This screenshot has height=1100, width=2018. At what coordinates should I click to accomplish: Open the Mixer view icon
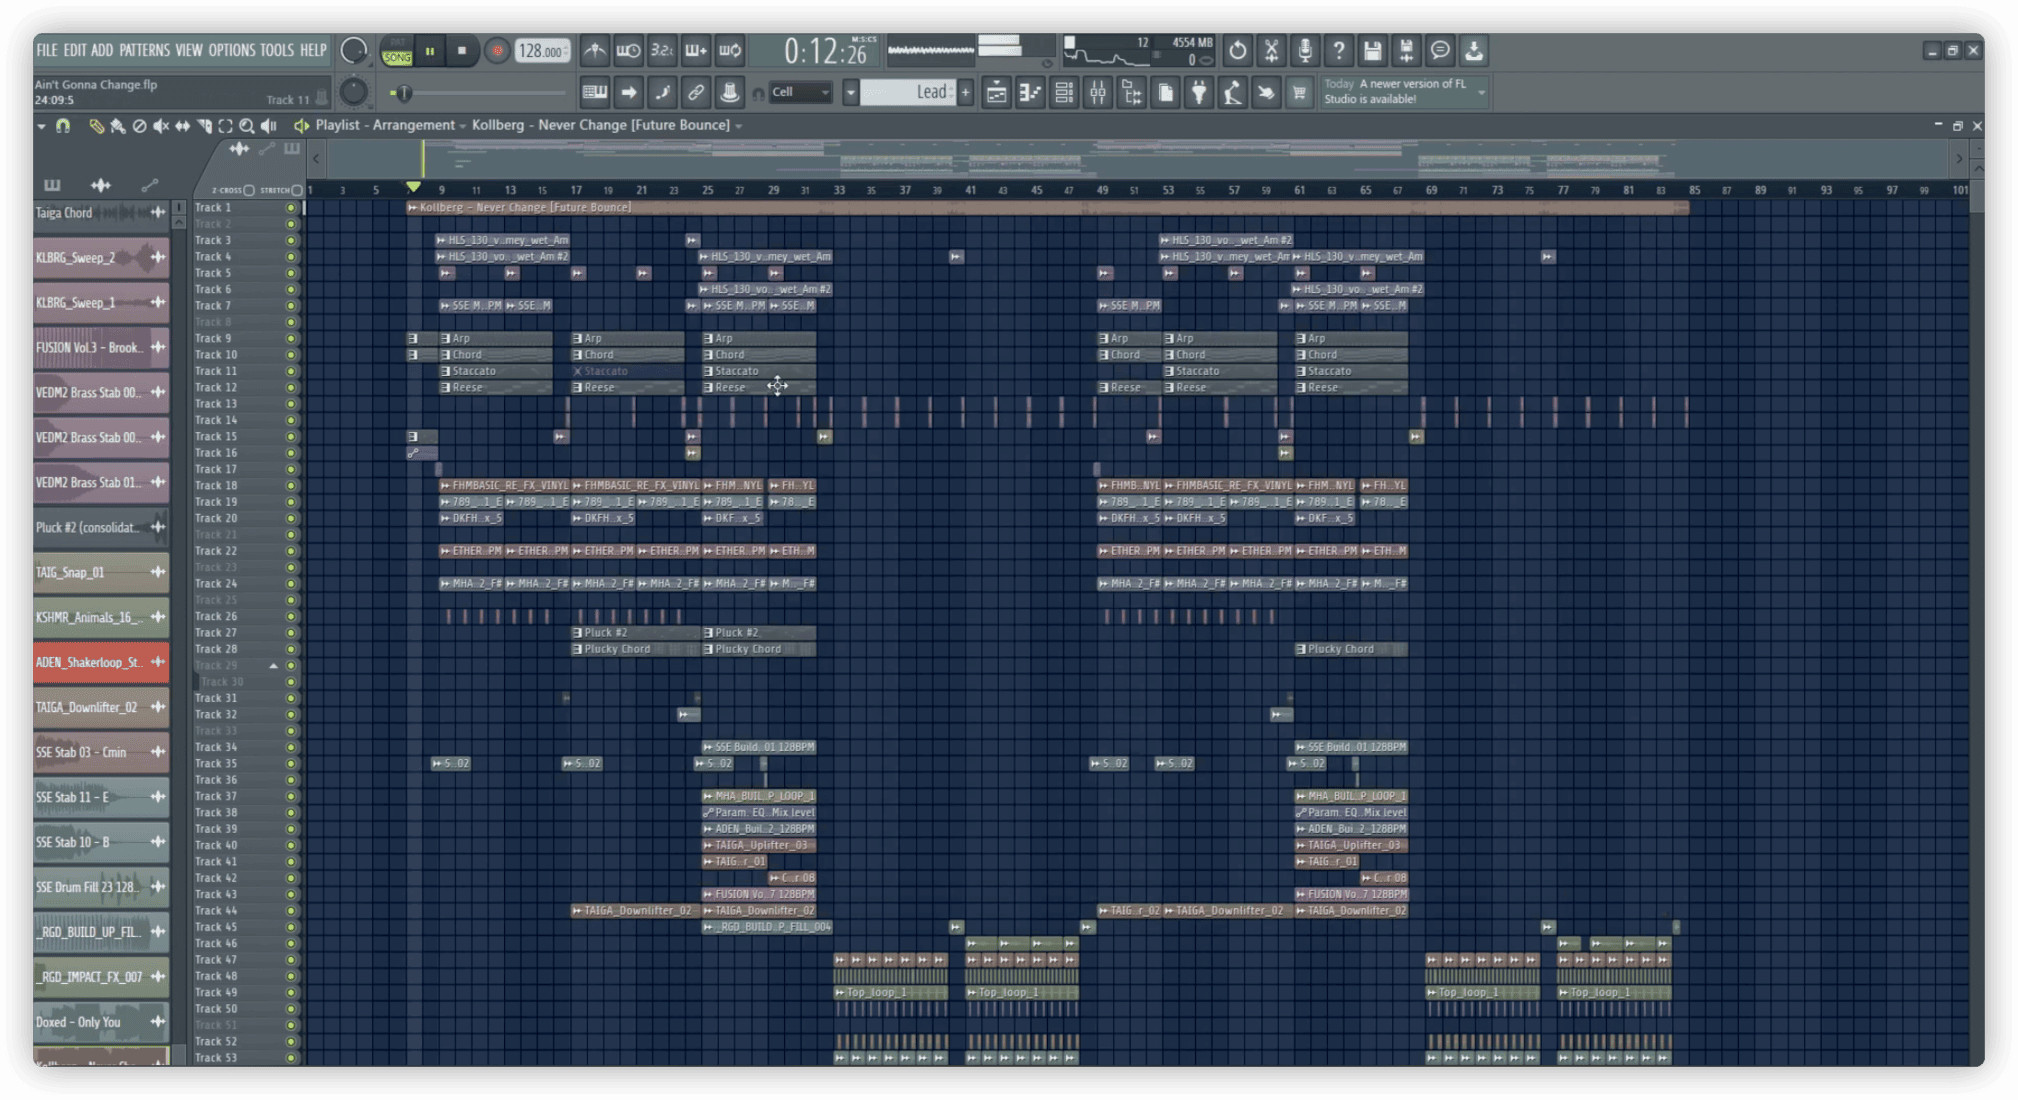point(1098,93)
